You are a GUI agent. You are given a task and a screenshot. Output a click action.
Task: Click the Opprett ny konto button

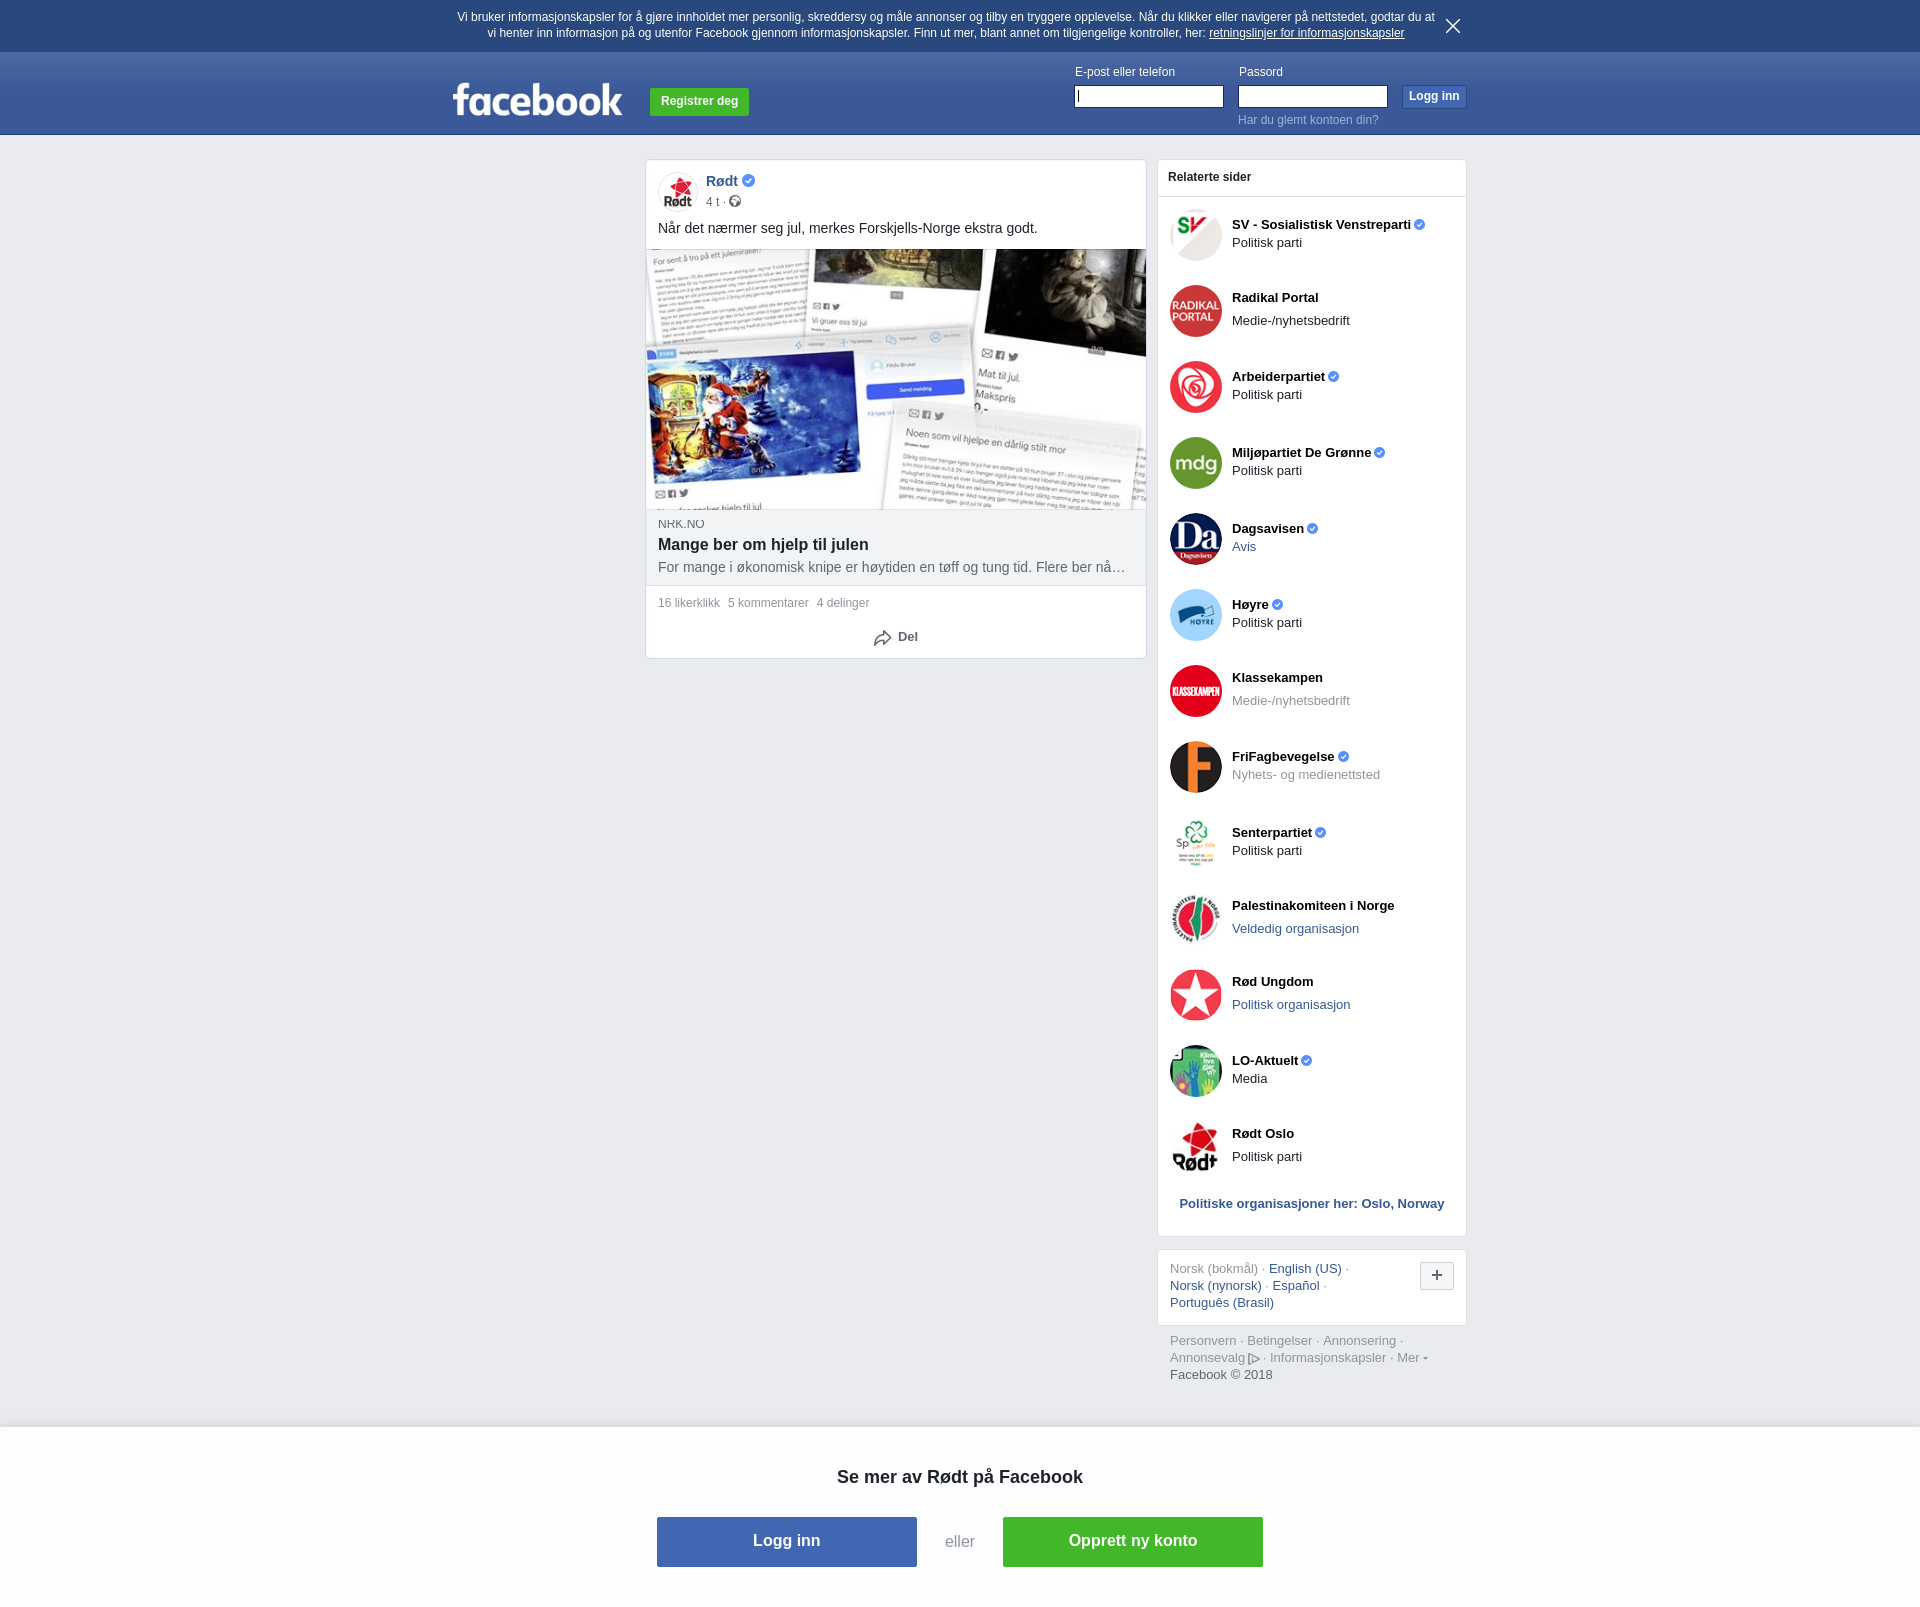1133,1542
